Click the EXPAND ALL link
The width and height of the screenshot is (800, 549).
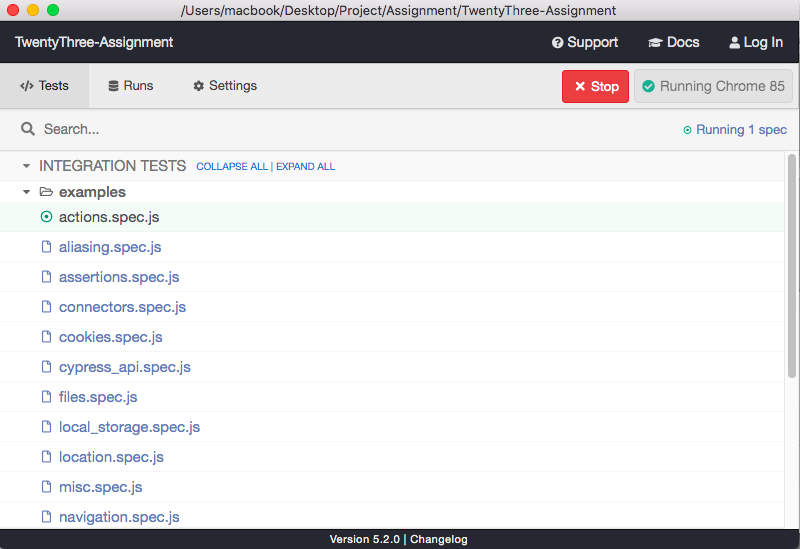(306, 166)
